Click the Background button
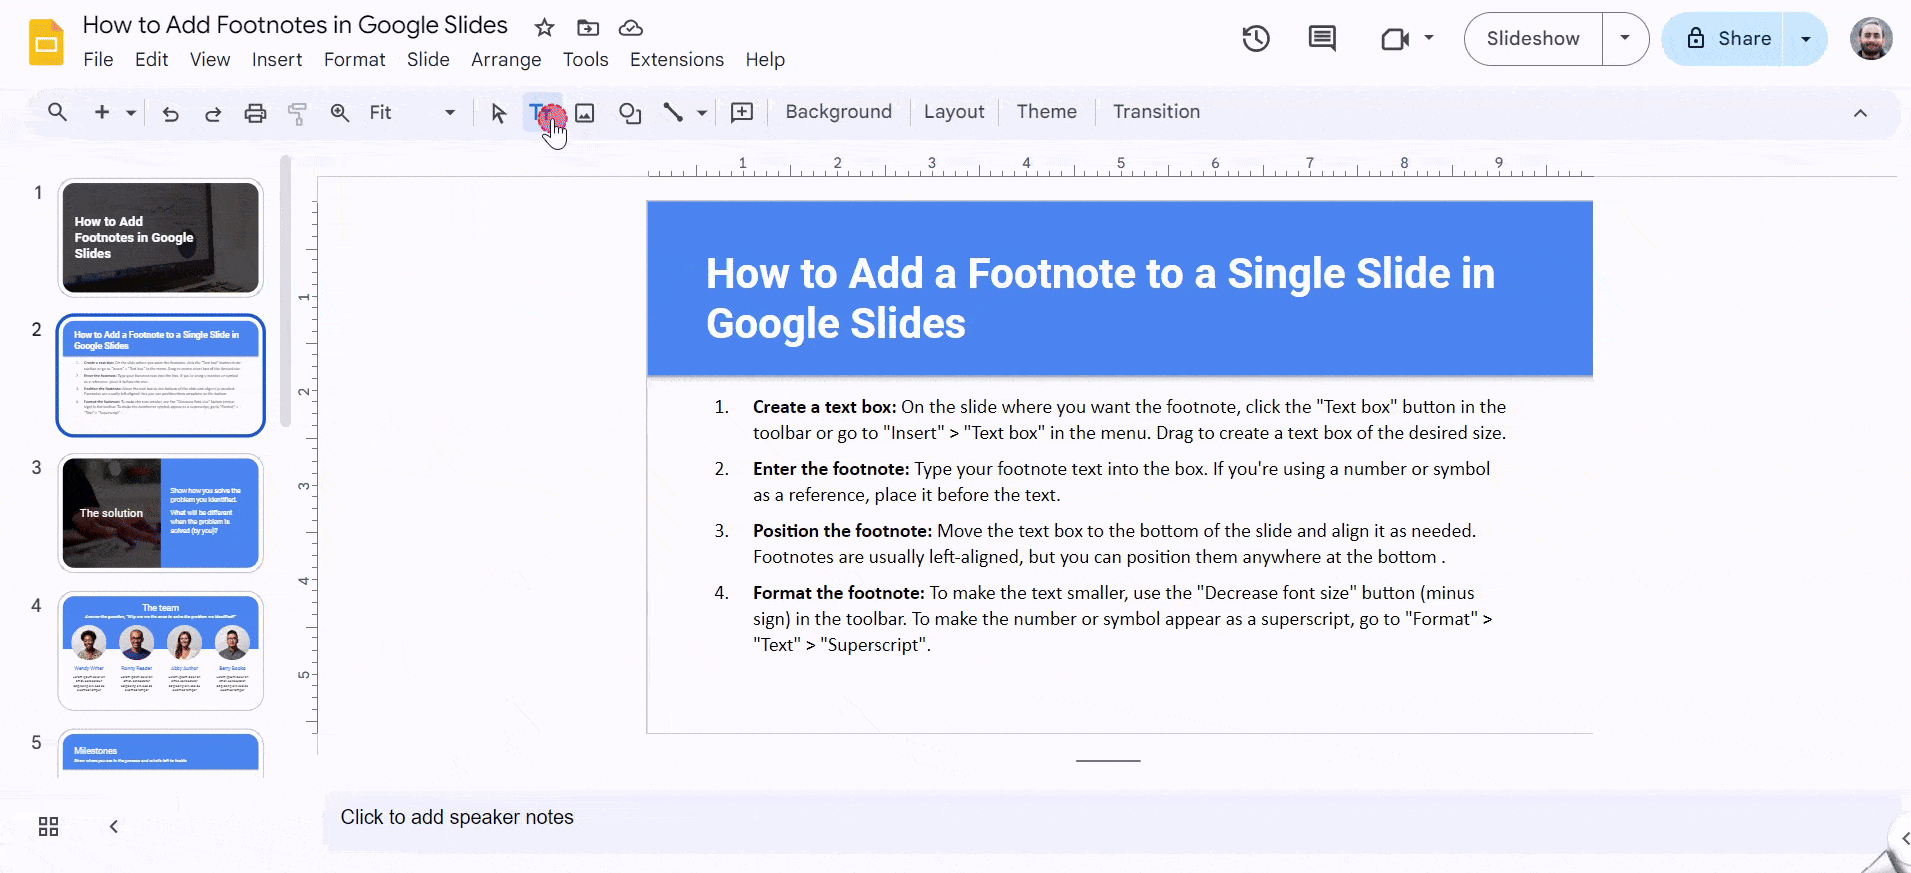This screenshot has height=873, width=1911. [838, 112]
